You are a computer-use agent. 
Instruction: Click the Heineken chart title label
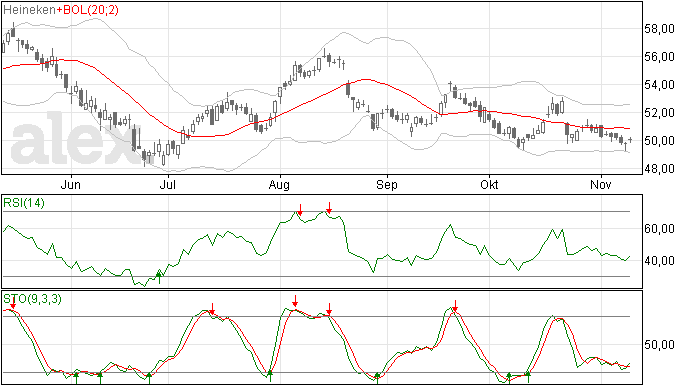tap(29, 10)
